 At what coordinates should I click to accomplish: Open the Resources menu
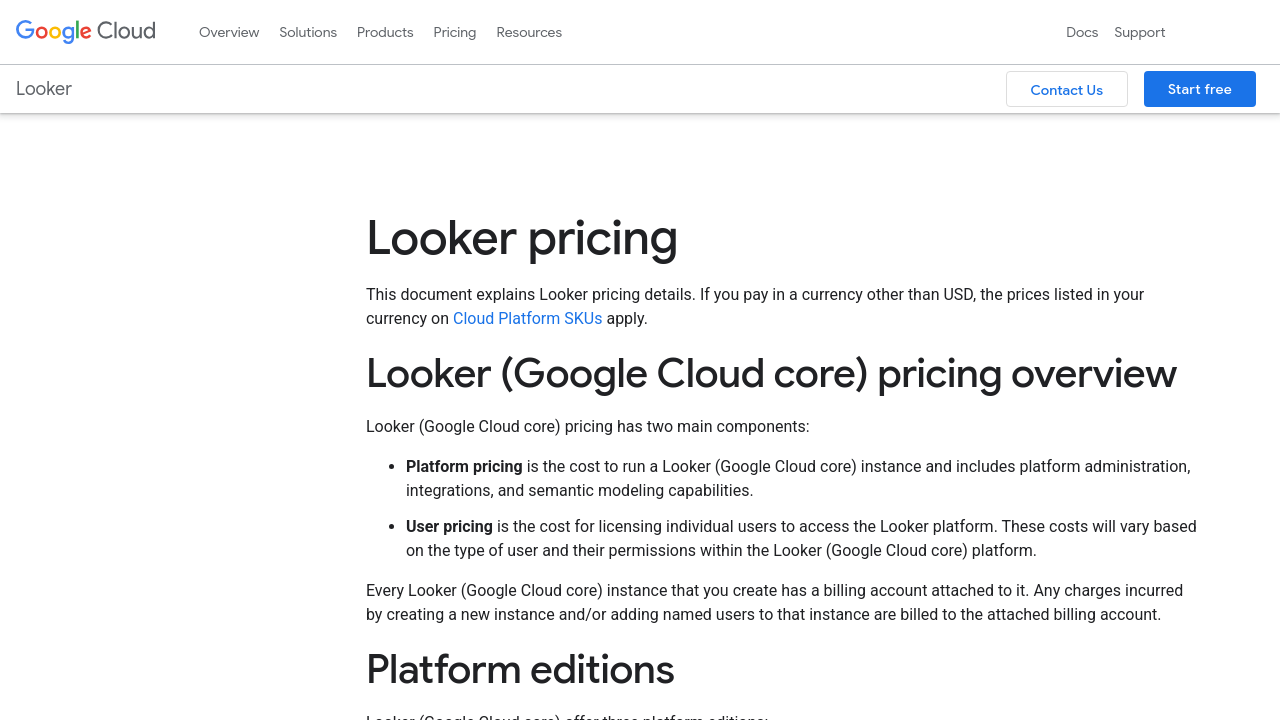pos(529,32)
